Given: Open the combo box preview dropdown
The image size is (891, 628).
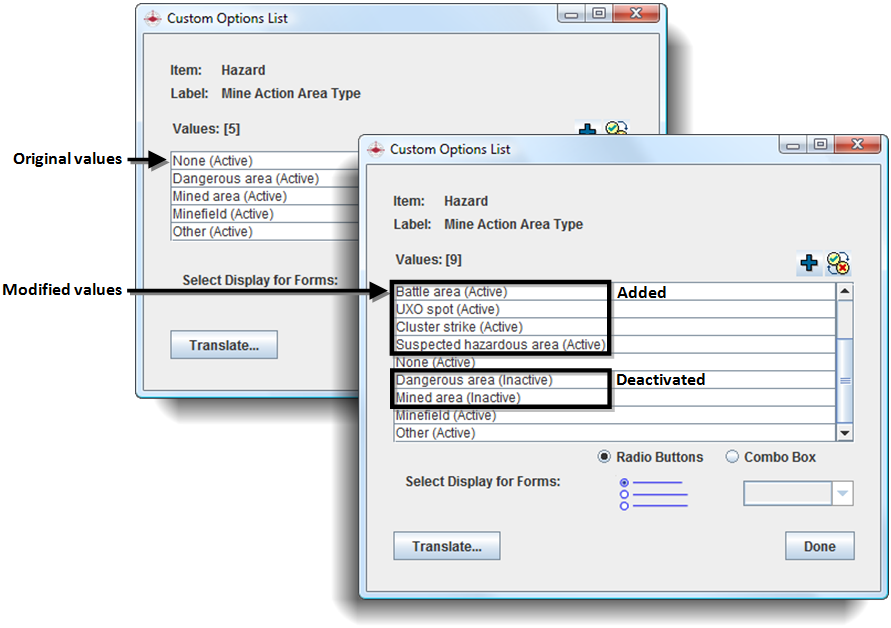Looking at the screenshot, I should tap(842, 493).
